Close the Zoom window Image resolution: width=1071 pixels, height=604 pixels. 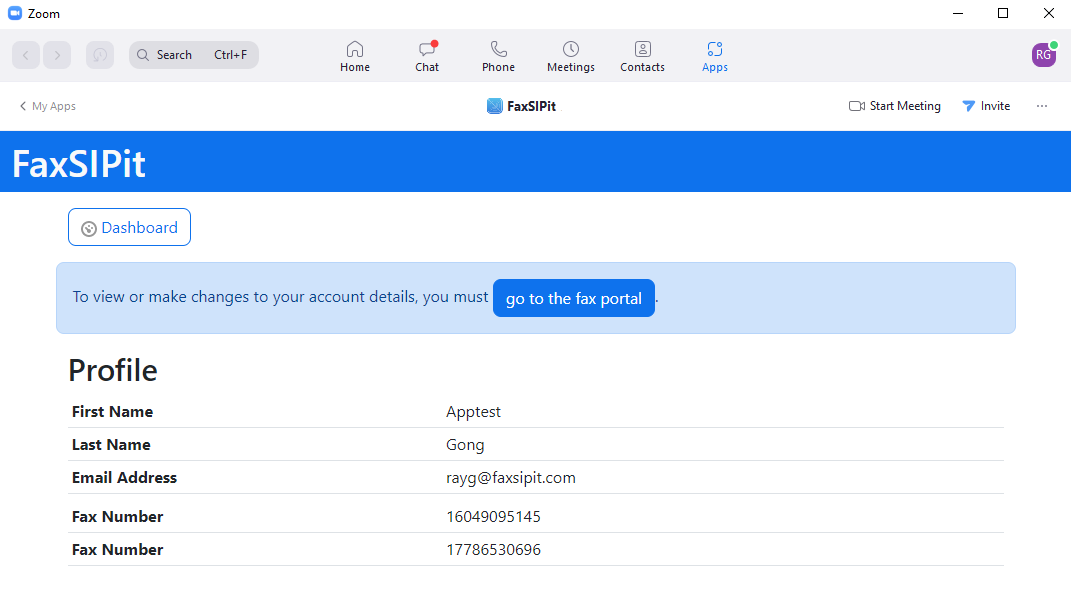[x=1049, y=14]
